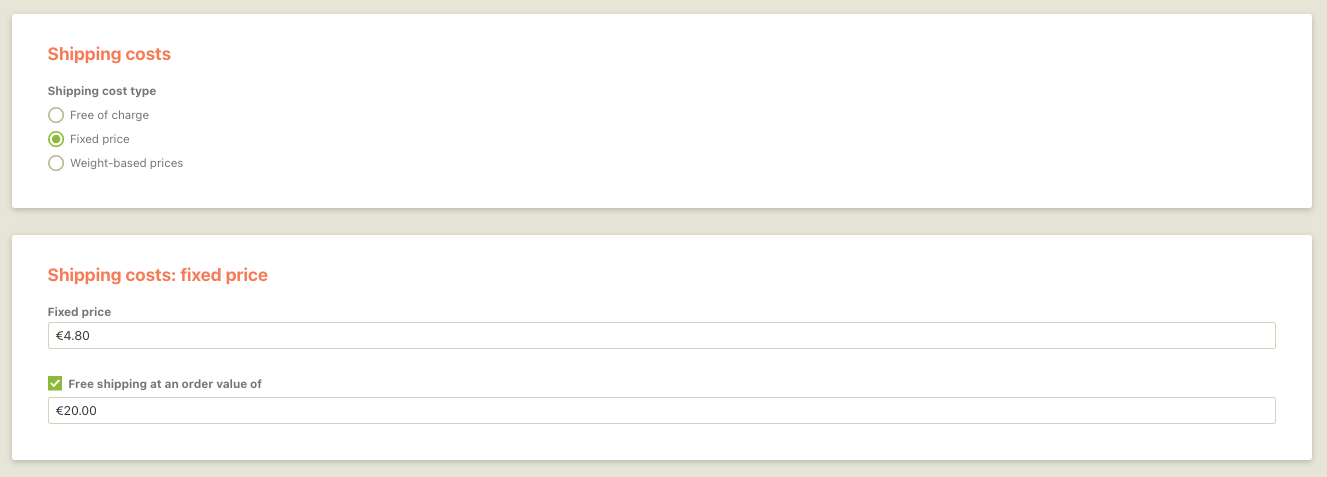Click the 'Fixed price' label above the €4.80 field
The image size is (1327, 477).
tap(79, 312)
